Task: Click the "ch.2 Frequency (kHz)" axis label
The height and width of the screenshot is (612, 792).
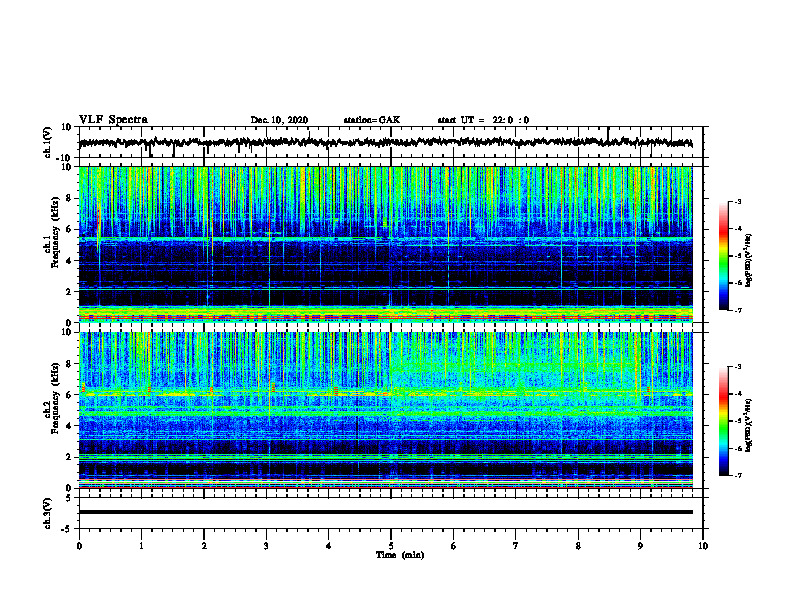Action: (51, 398)
